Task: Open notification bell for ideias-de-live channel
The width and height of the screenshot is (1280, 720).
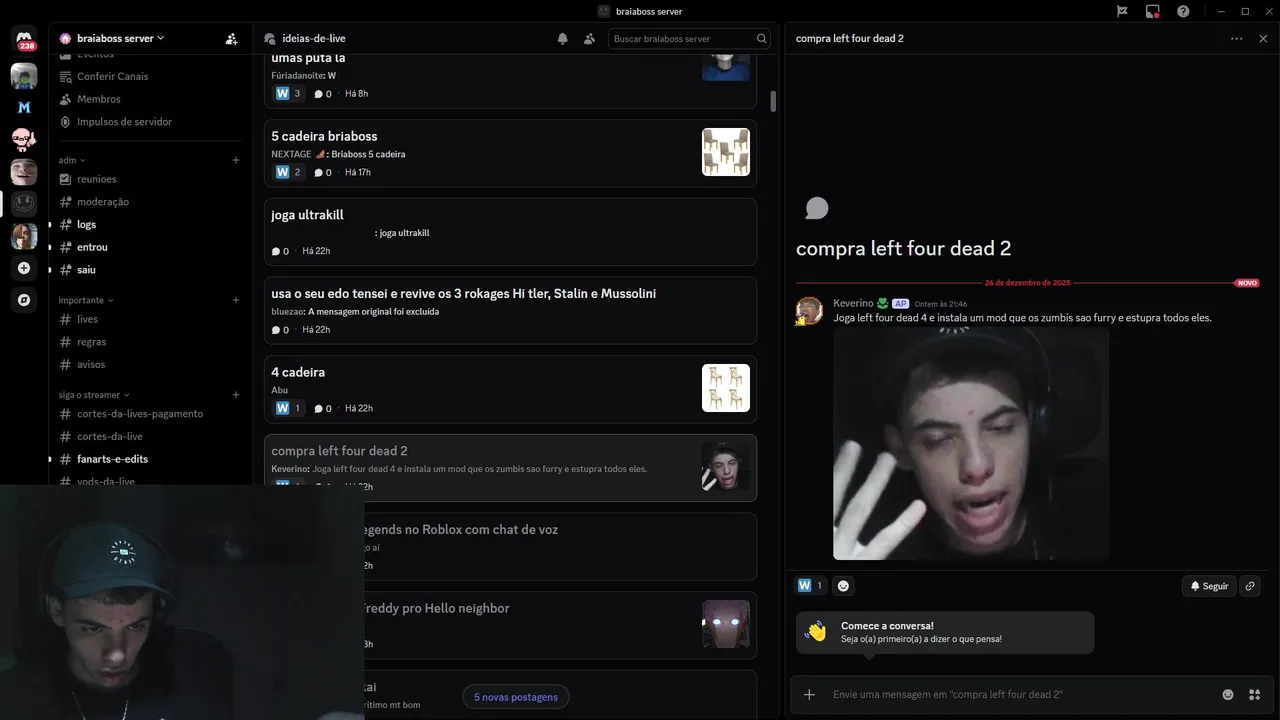Action: click(563, 39)
